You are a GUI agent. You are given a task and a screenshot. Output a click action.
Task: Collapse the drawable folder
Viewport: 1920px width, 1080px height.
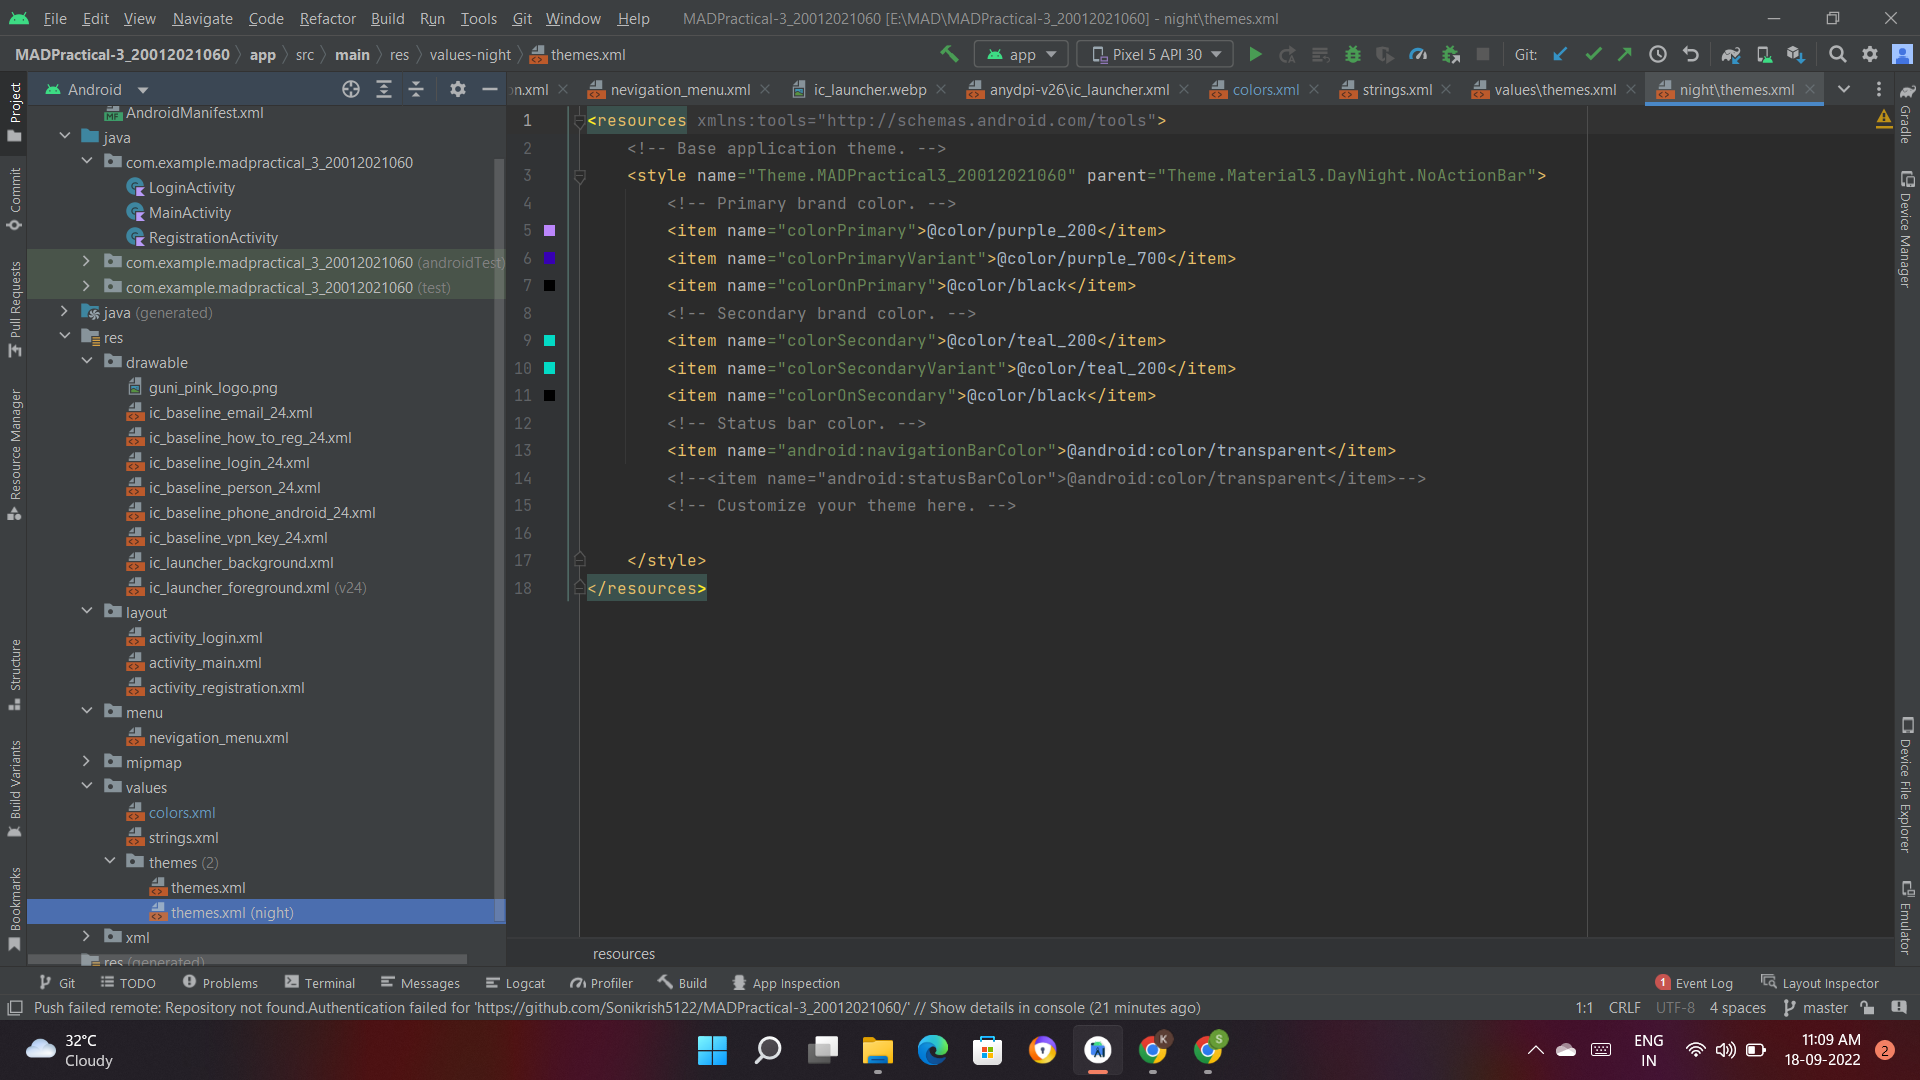click(x=87, y=362)
